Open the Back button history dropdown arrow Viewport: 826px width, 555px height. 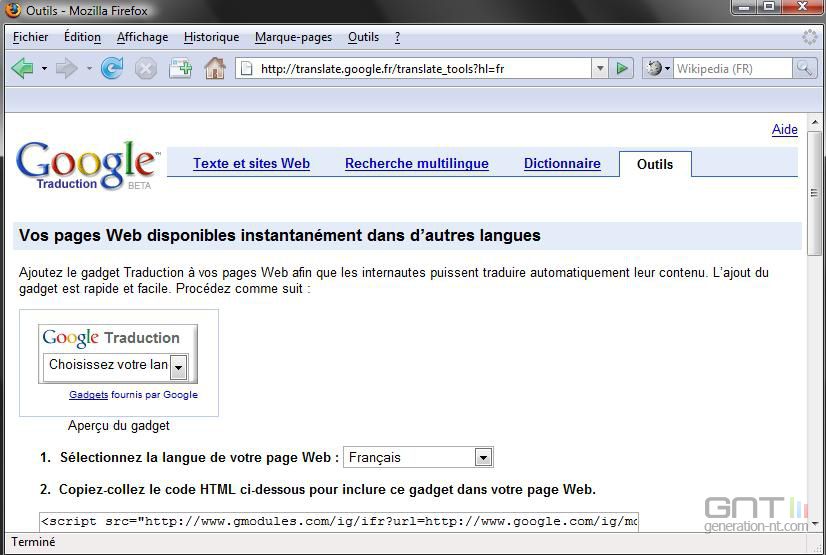(44, 68)
